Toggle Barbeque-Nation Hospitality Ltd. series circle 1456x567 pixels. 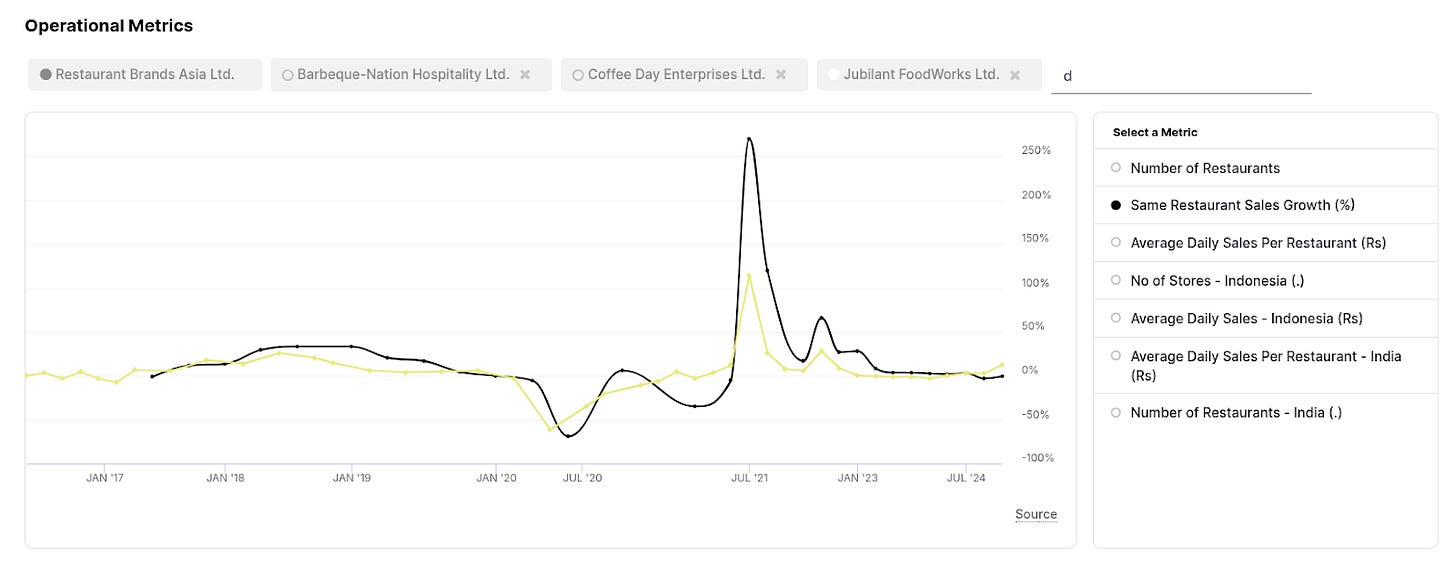coord(288,75)
